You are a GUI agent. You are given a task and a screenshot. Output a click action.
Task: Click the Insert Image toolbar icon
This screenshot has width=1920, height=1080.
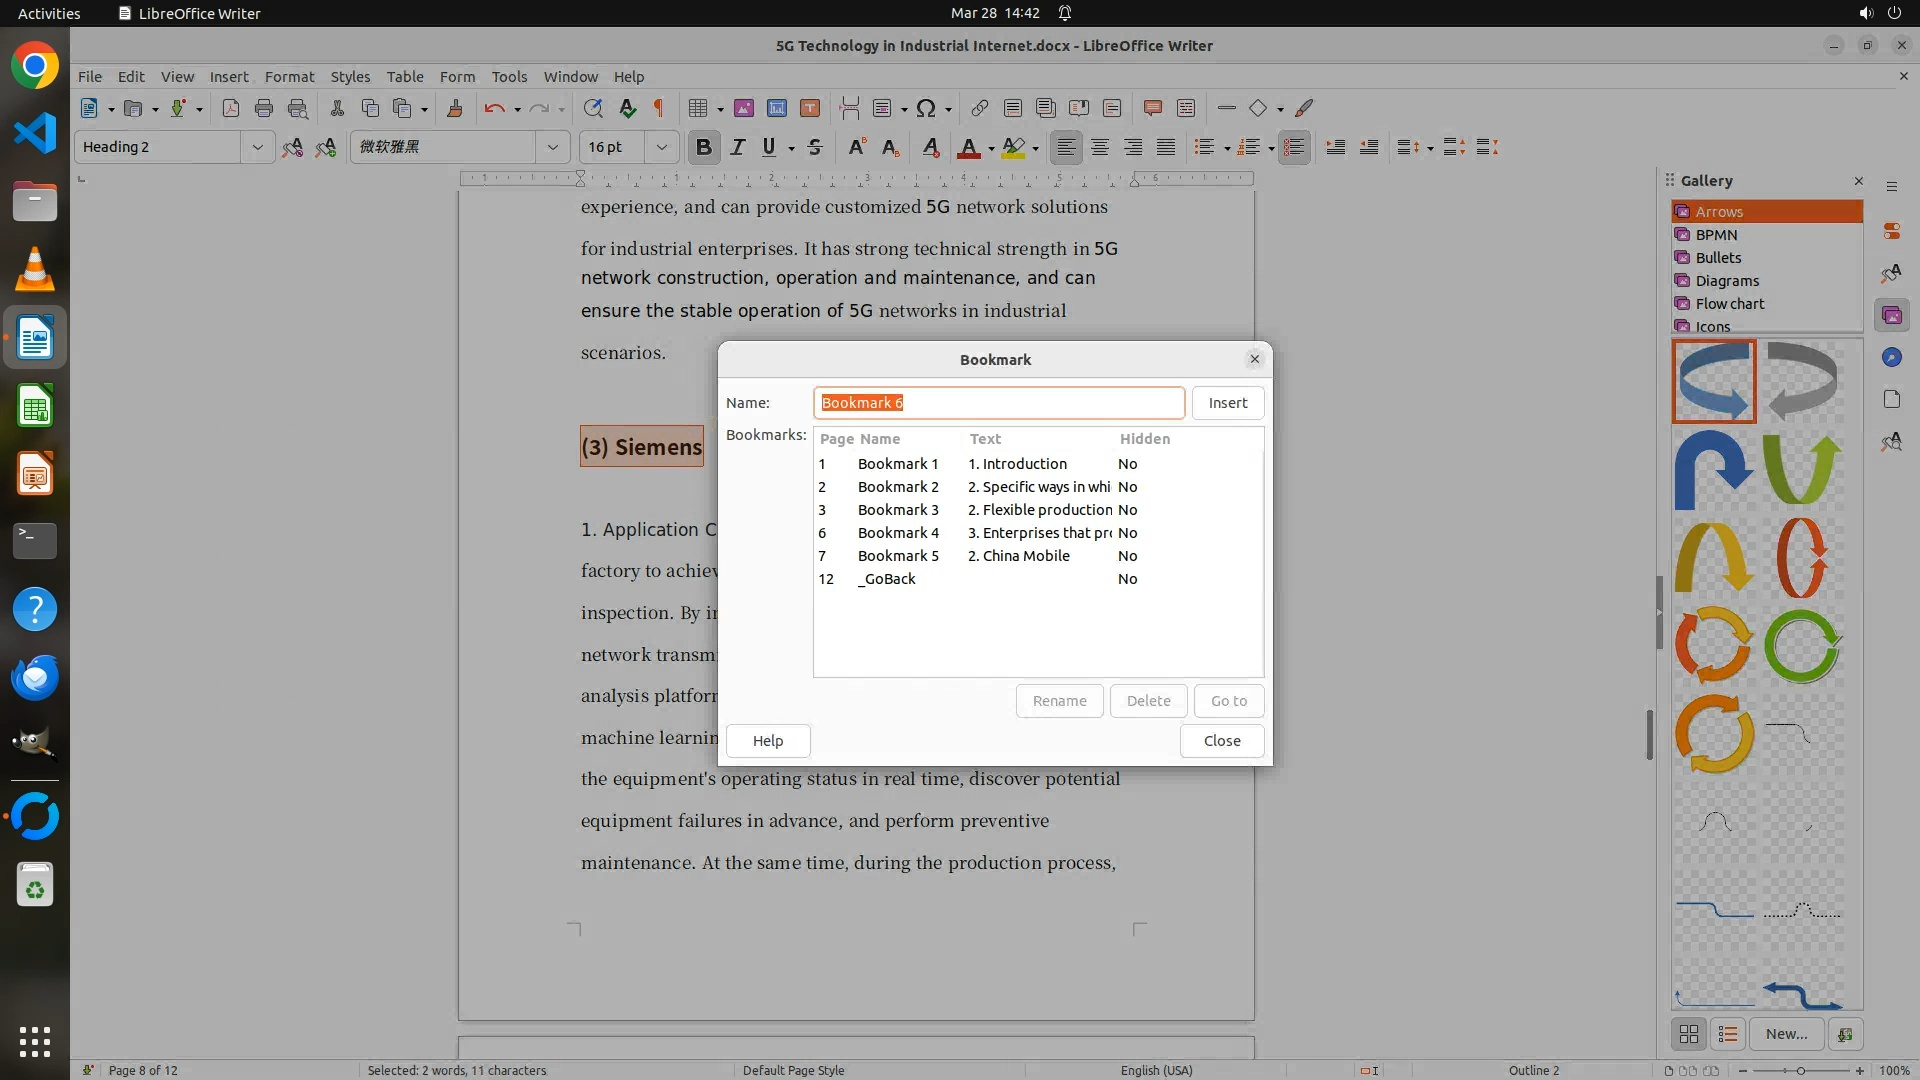[744, 108]
